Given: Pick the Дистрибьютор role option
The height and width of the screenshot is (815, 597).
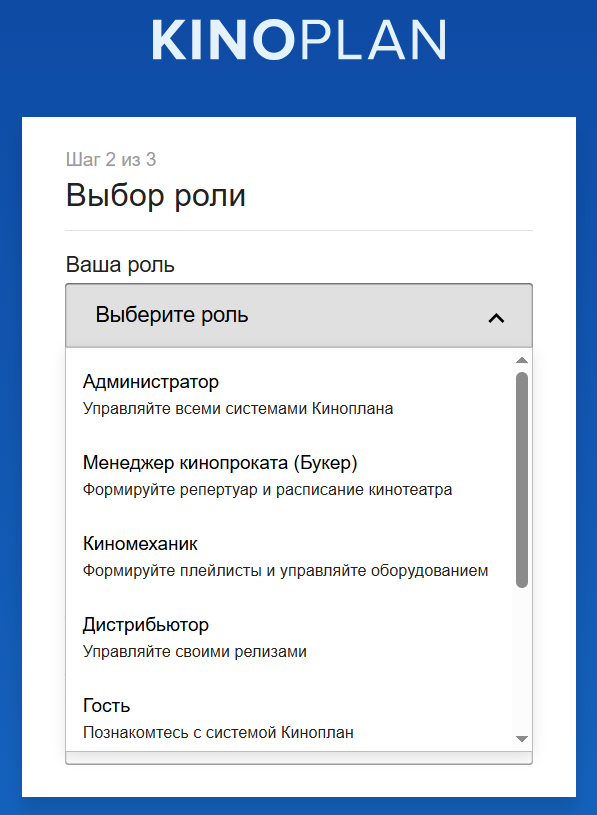Looking at the screenshot, I should coord(289,637).
